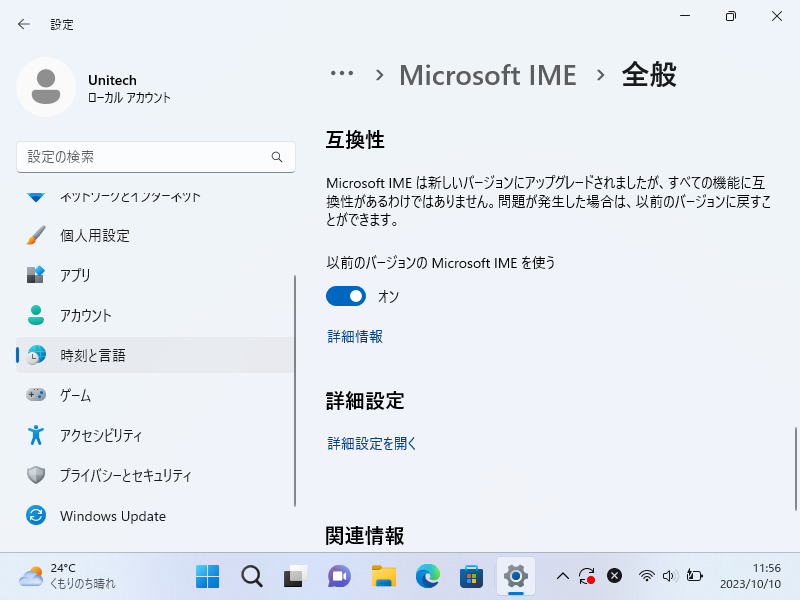
Task: Click the sidebar navigation scrollbar
Action: click(295, 391)
